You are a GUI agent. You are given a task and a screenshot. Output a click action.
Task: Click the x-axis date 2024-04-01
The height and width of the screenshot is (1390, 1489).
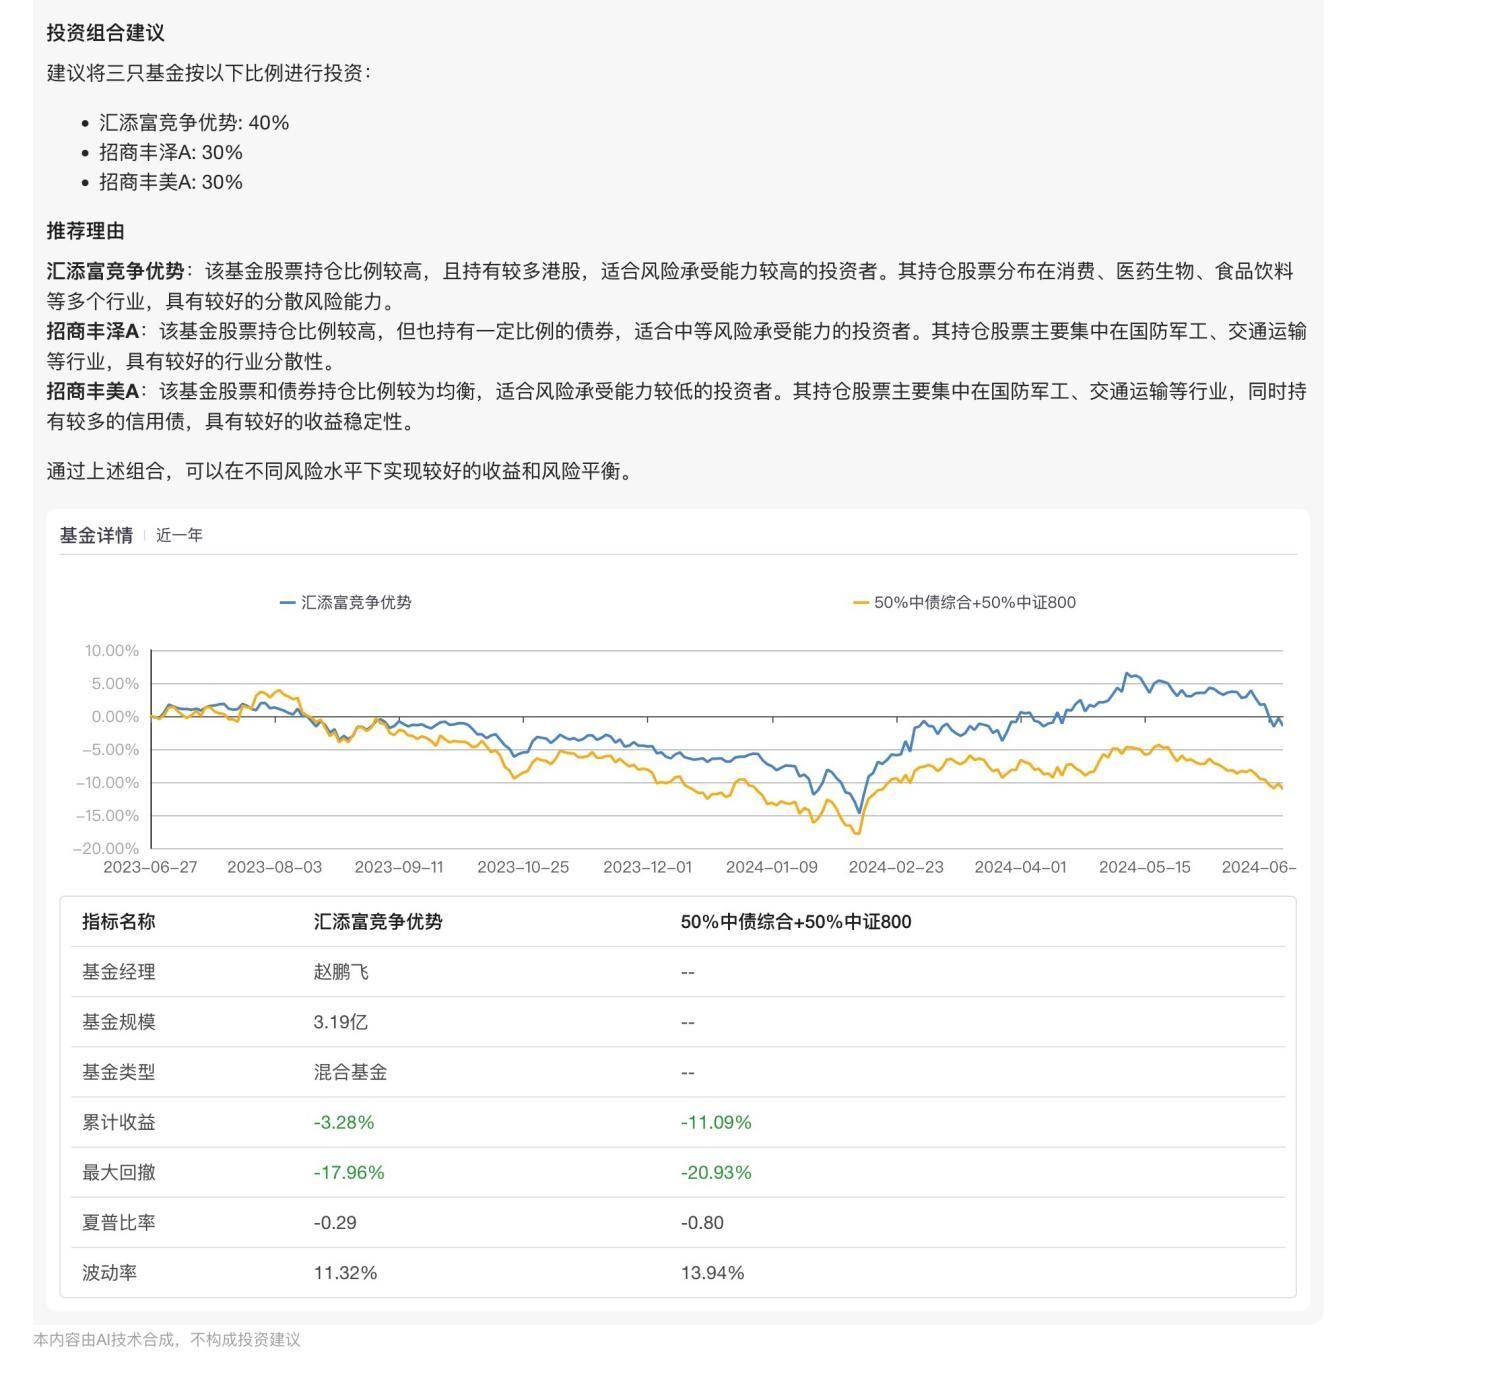1021,867
